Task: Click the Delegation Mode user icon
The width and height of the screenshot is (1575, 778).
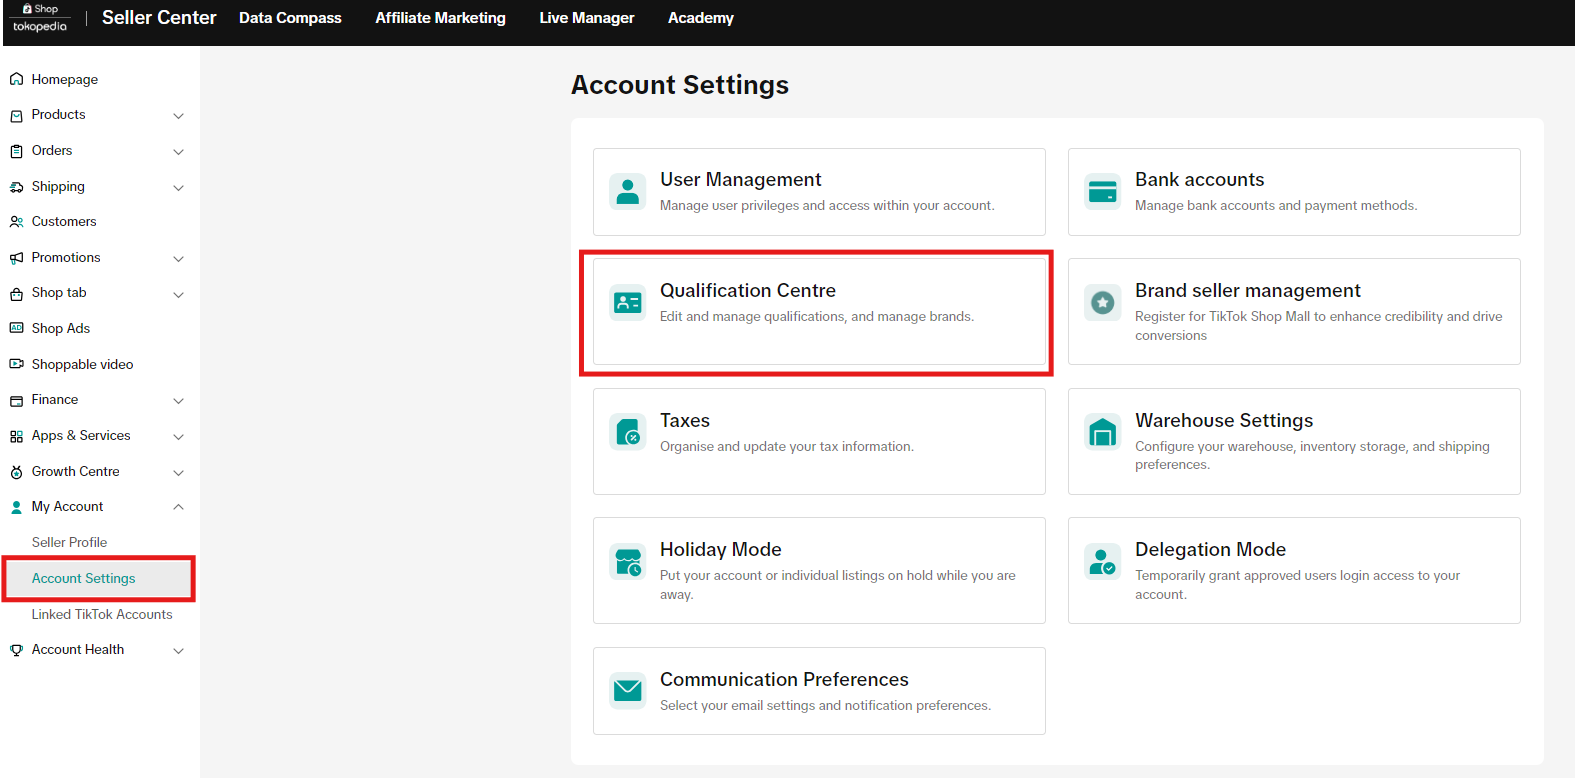Action: [1102, 562]
